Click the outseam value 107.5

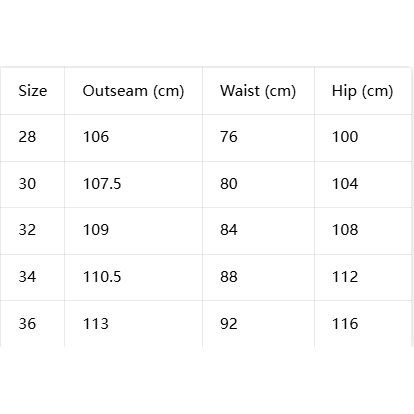point(102,184)
